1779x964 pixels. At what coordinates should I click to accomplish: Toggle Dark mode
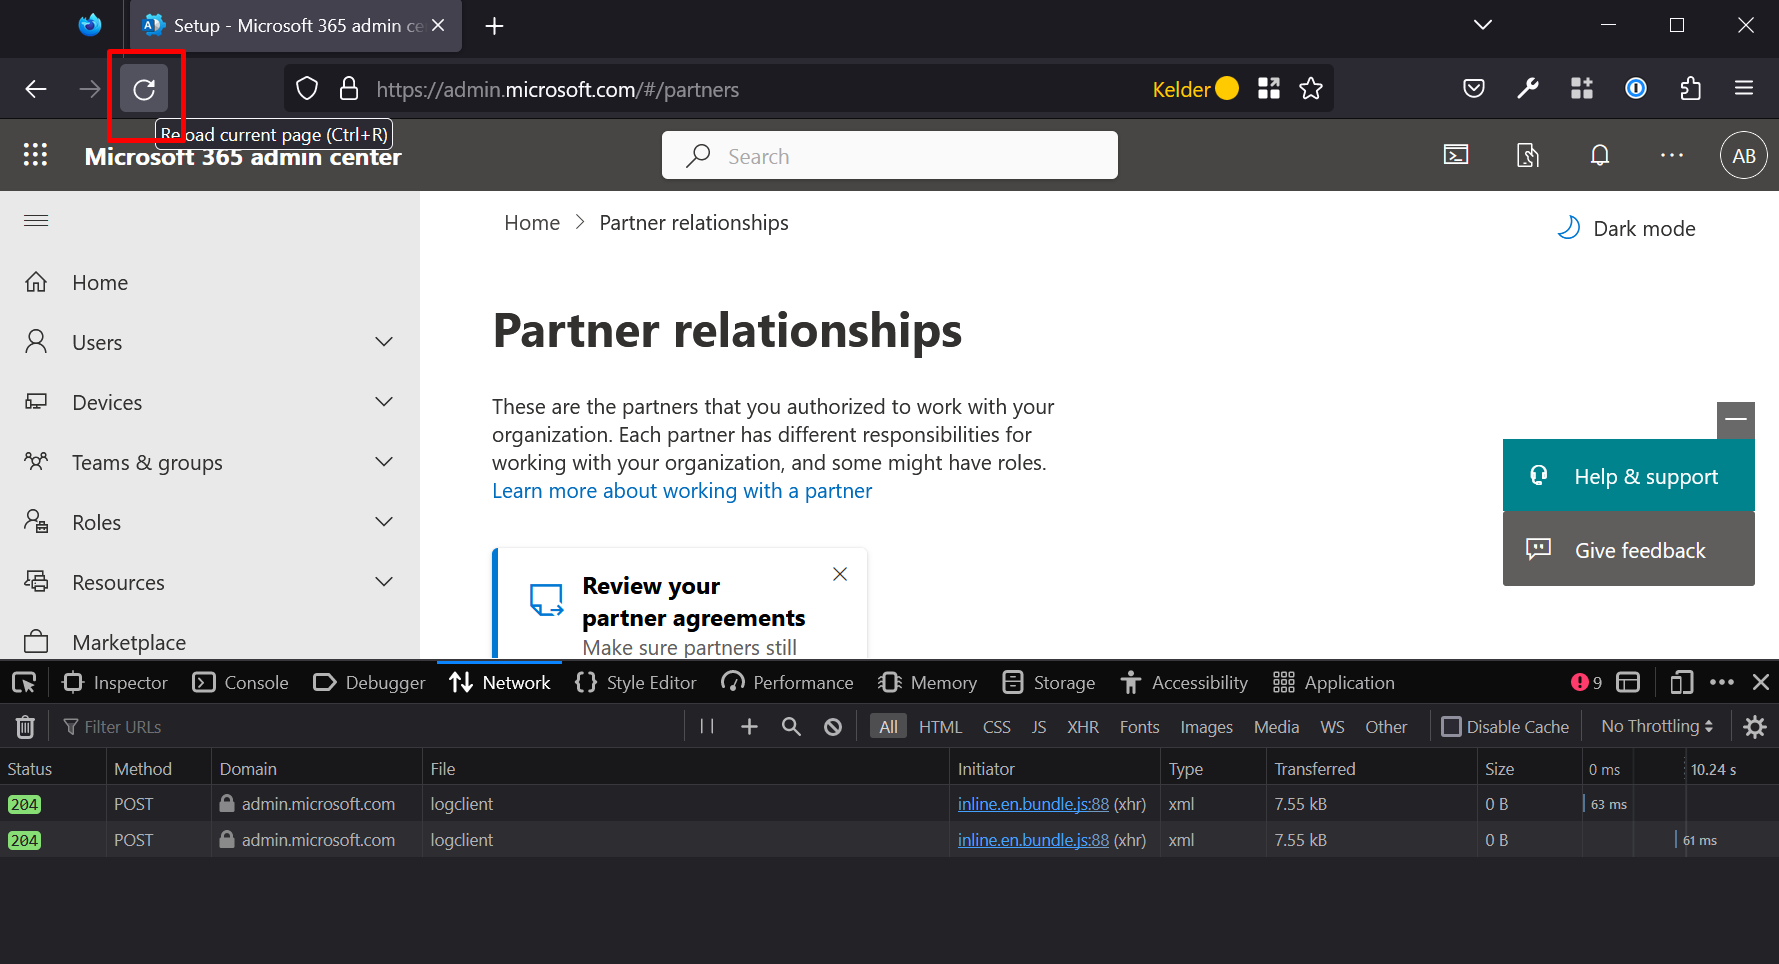1627,229
